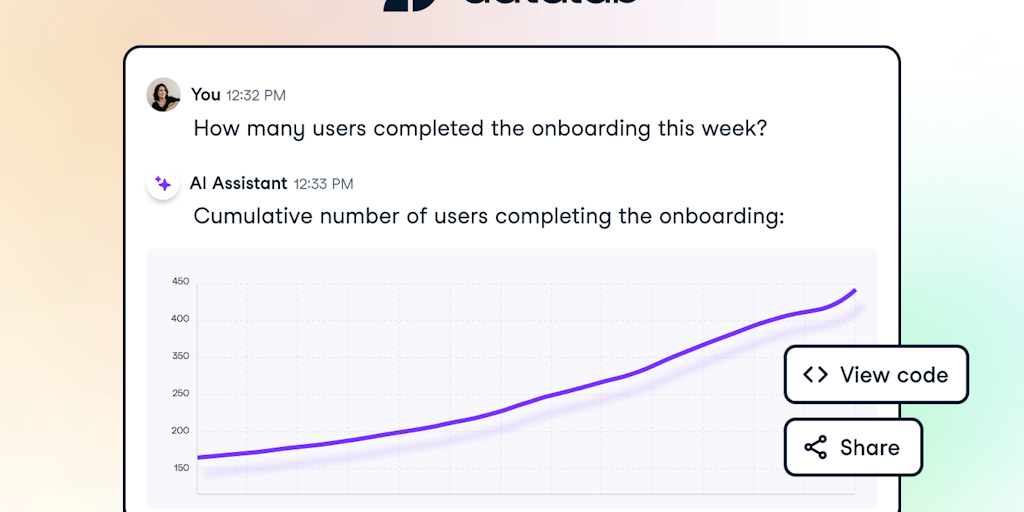This screenshot has width=1024, height=512.
Task: Select the "AI Assistant" sender name
Action: click(x=238, y=184)
